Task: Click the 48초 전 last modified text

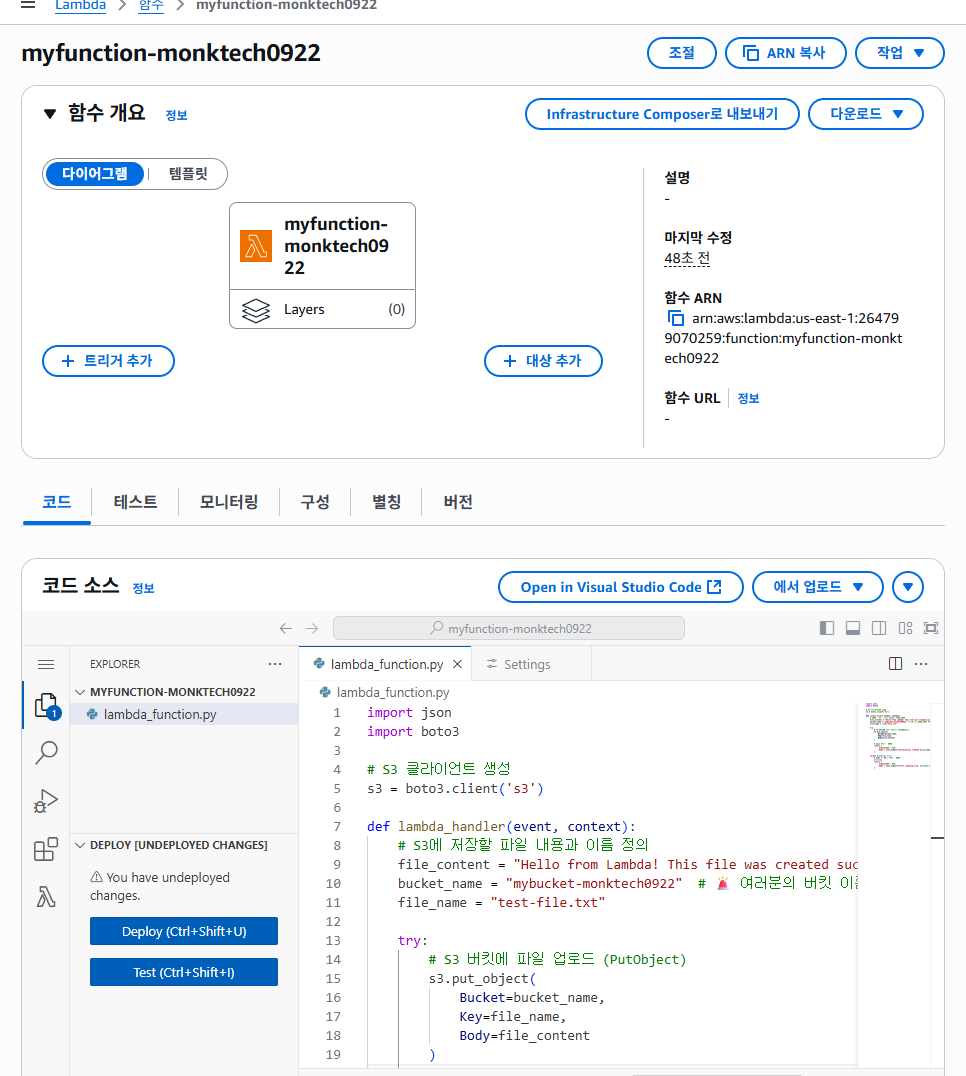Action: pyautogui.click(x=687, y=259)
